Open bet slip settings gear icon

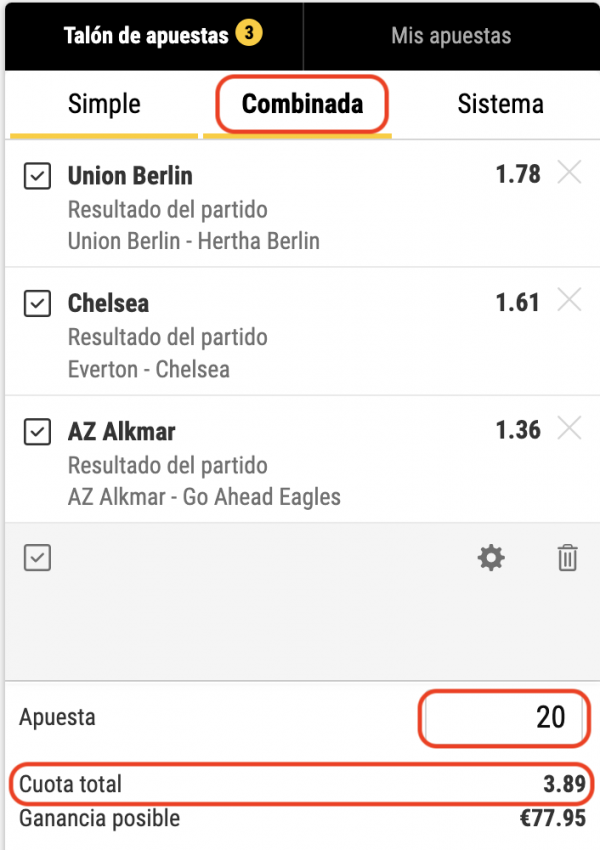pos(491,558)
